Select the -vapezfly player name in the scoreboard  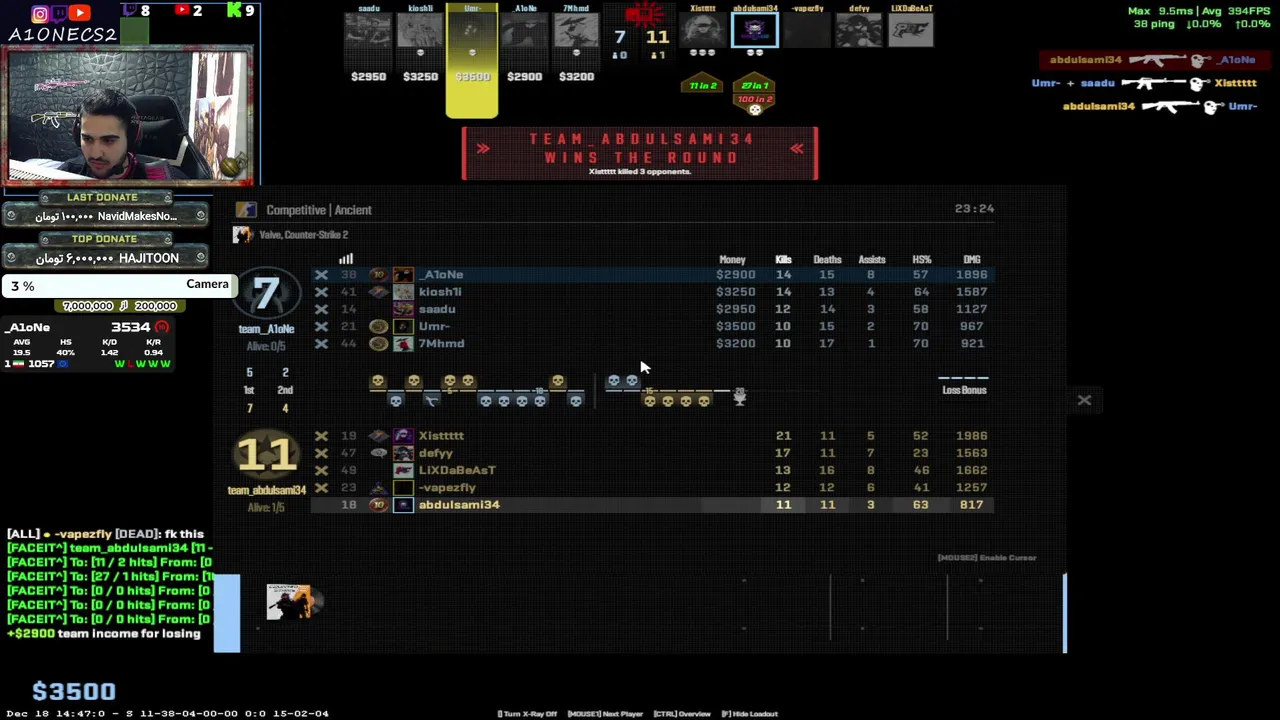pyautogui.click(x=447, y=488)
